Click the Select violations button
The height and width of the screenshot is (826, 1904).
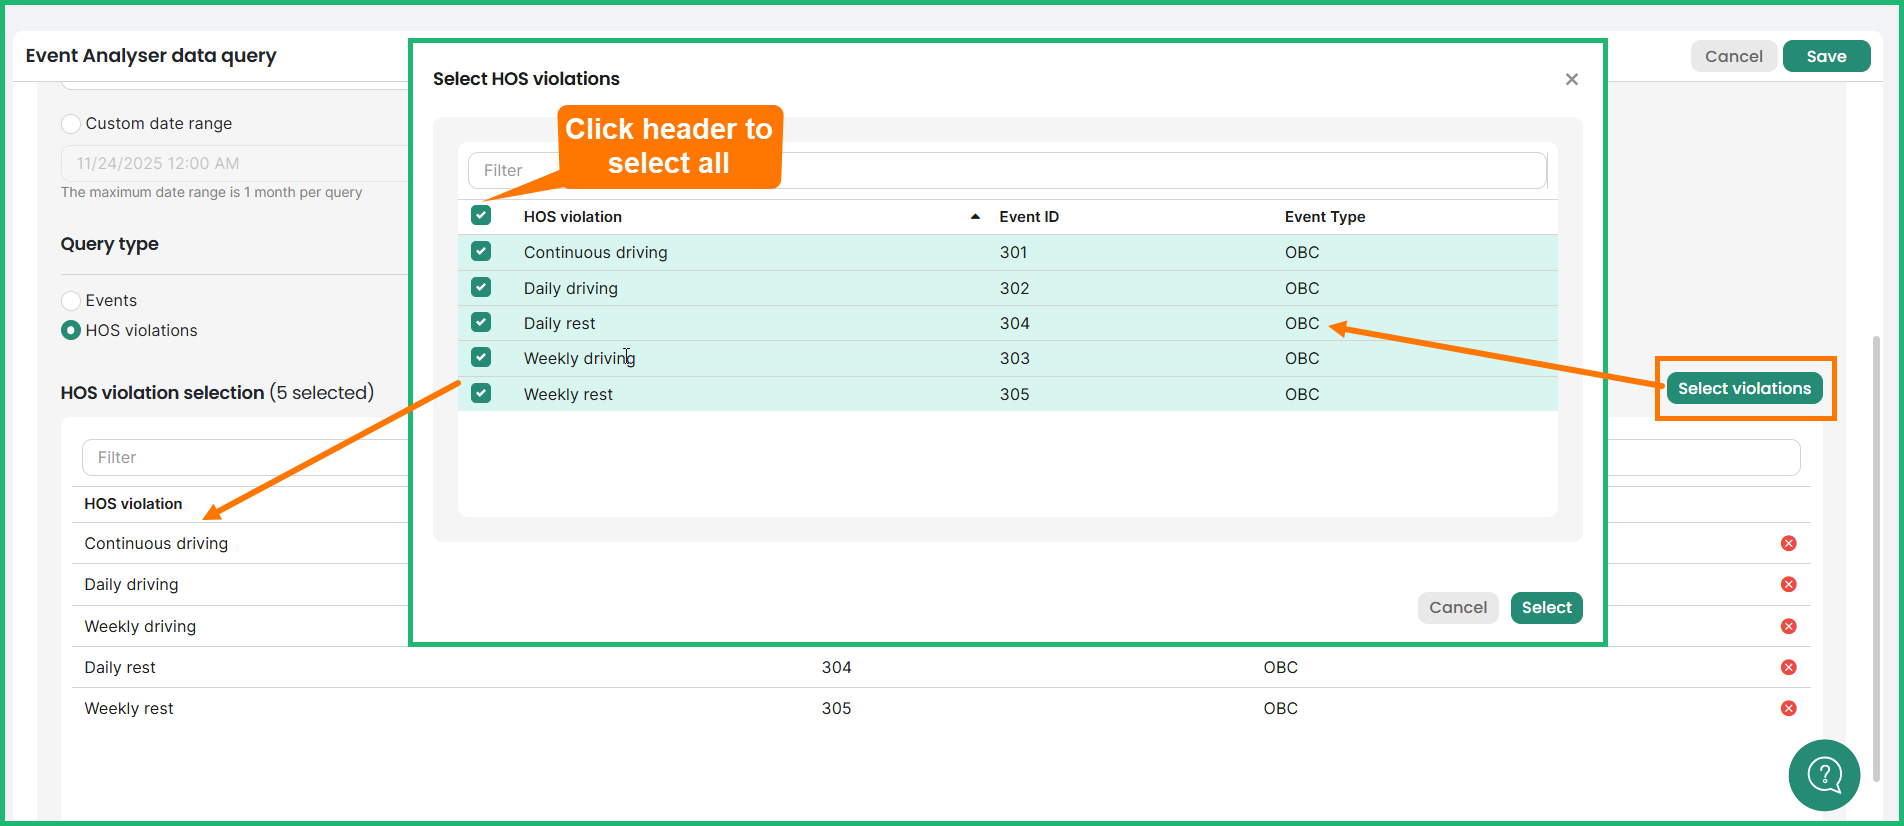coord(1743,388)
